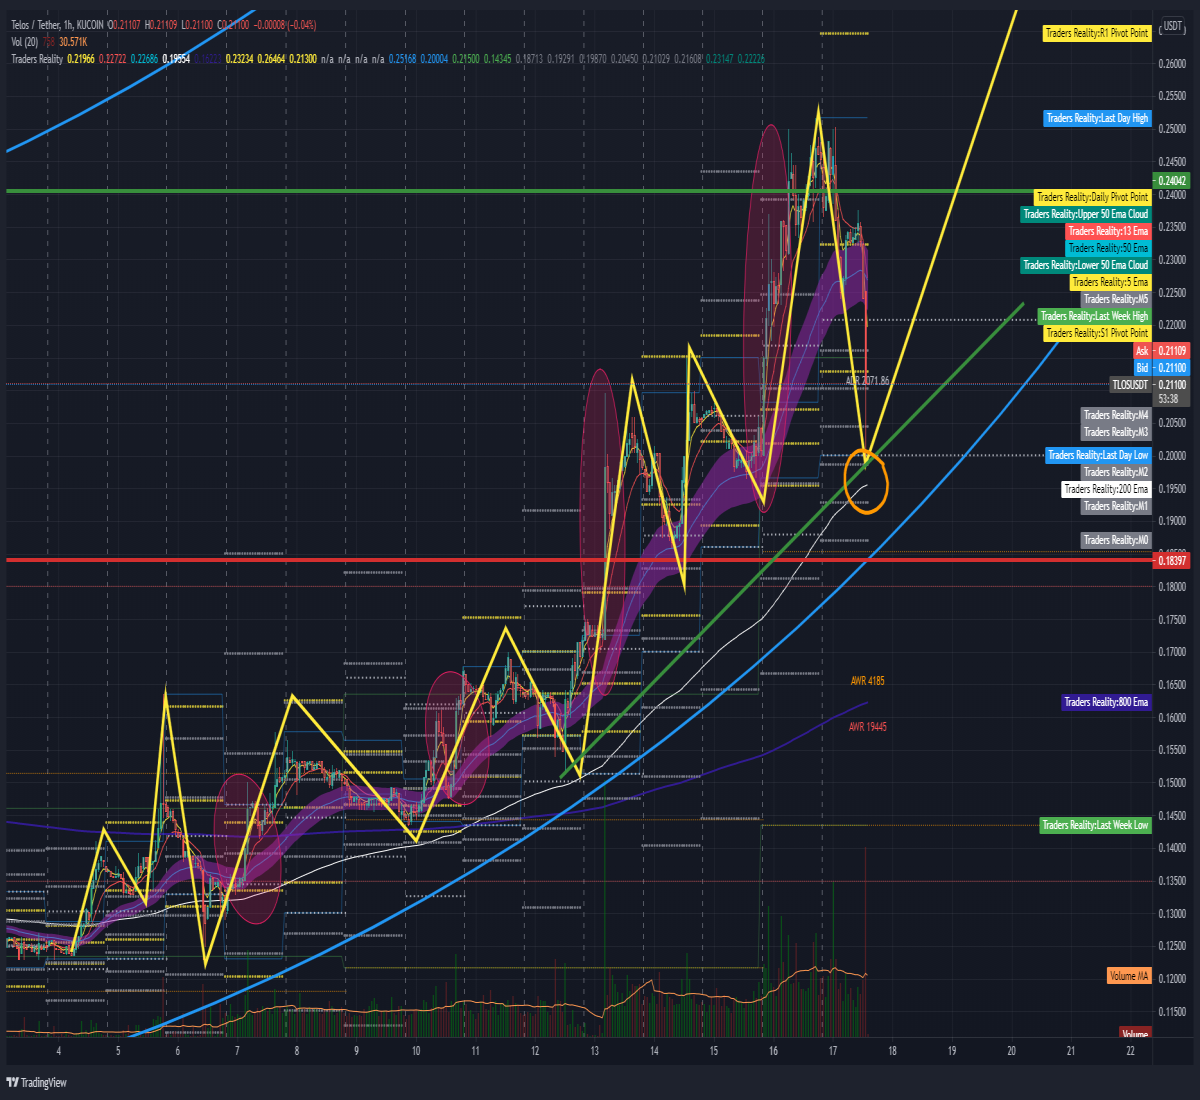Click the red 0.18397 price line tag
The width and height of the screenshot is (1200, 1100).
pyautogui.click(x=1172, y=561)
